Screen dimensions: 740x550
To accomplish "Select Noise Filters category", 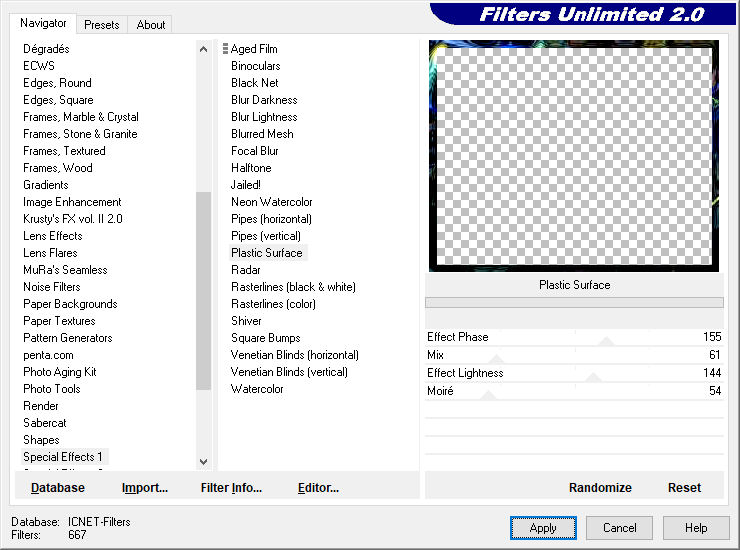I will [52, 287].
